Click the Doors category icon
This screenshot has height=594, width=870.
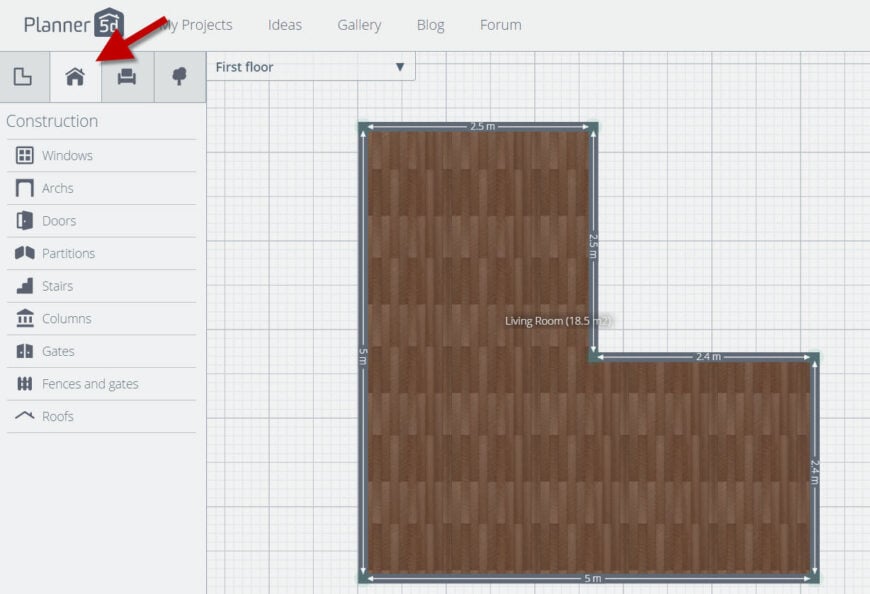(x=24, y=221)
